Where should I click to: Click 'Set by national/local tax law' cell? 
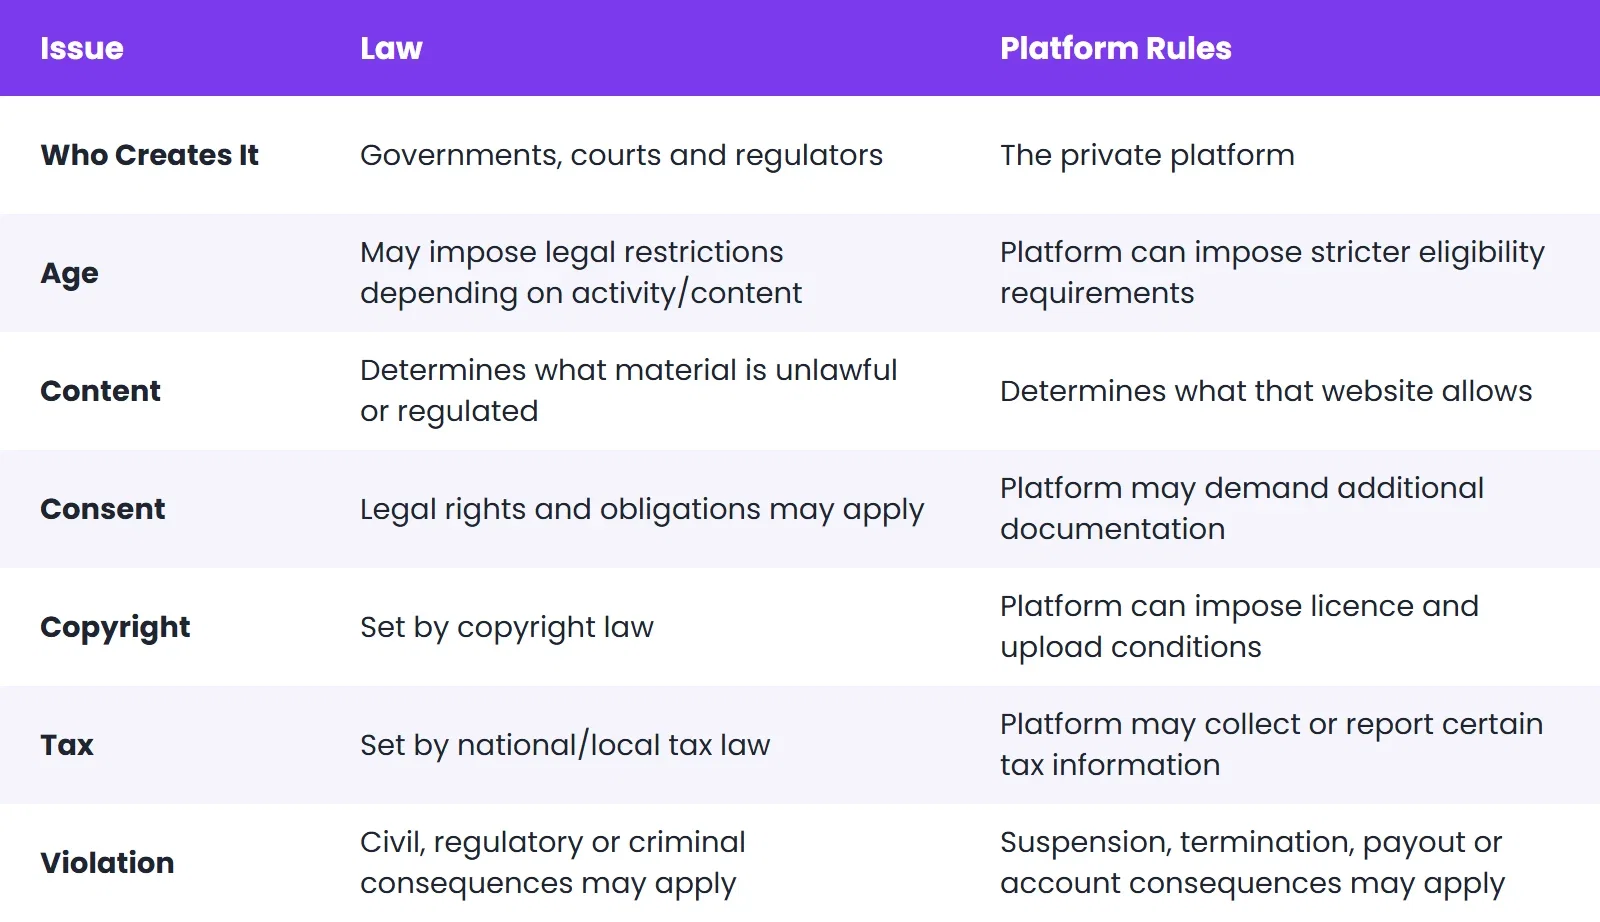click(x=565, y=745)
